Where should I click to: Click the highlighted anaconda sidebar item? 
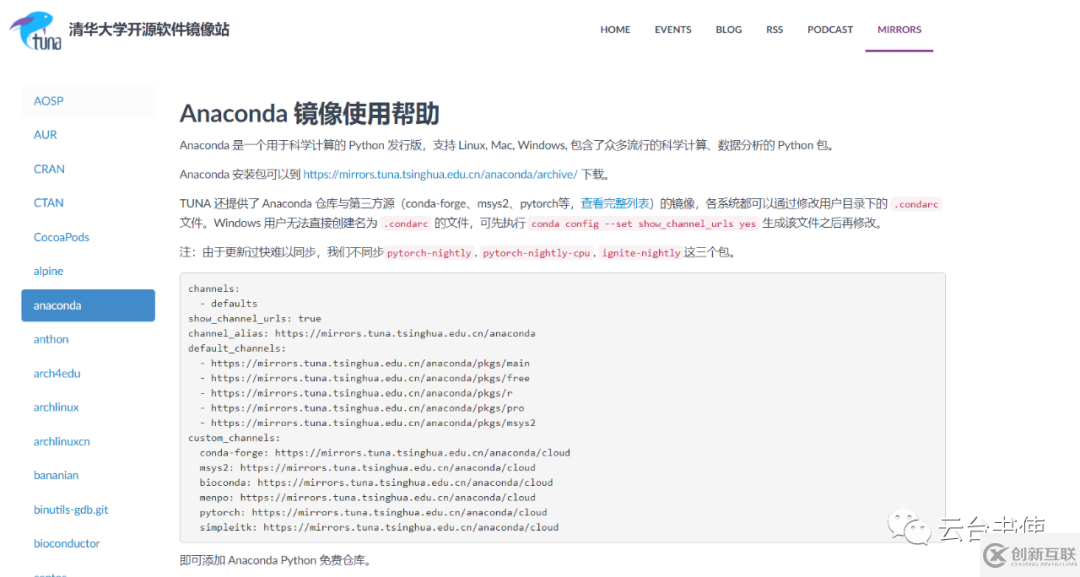[x=88, y=305]
